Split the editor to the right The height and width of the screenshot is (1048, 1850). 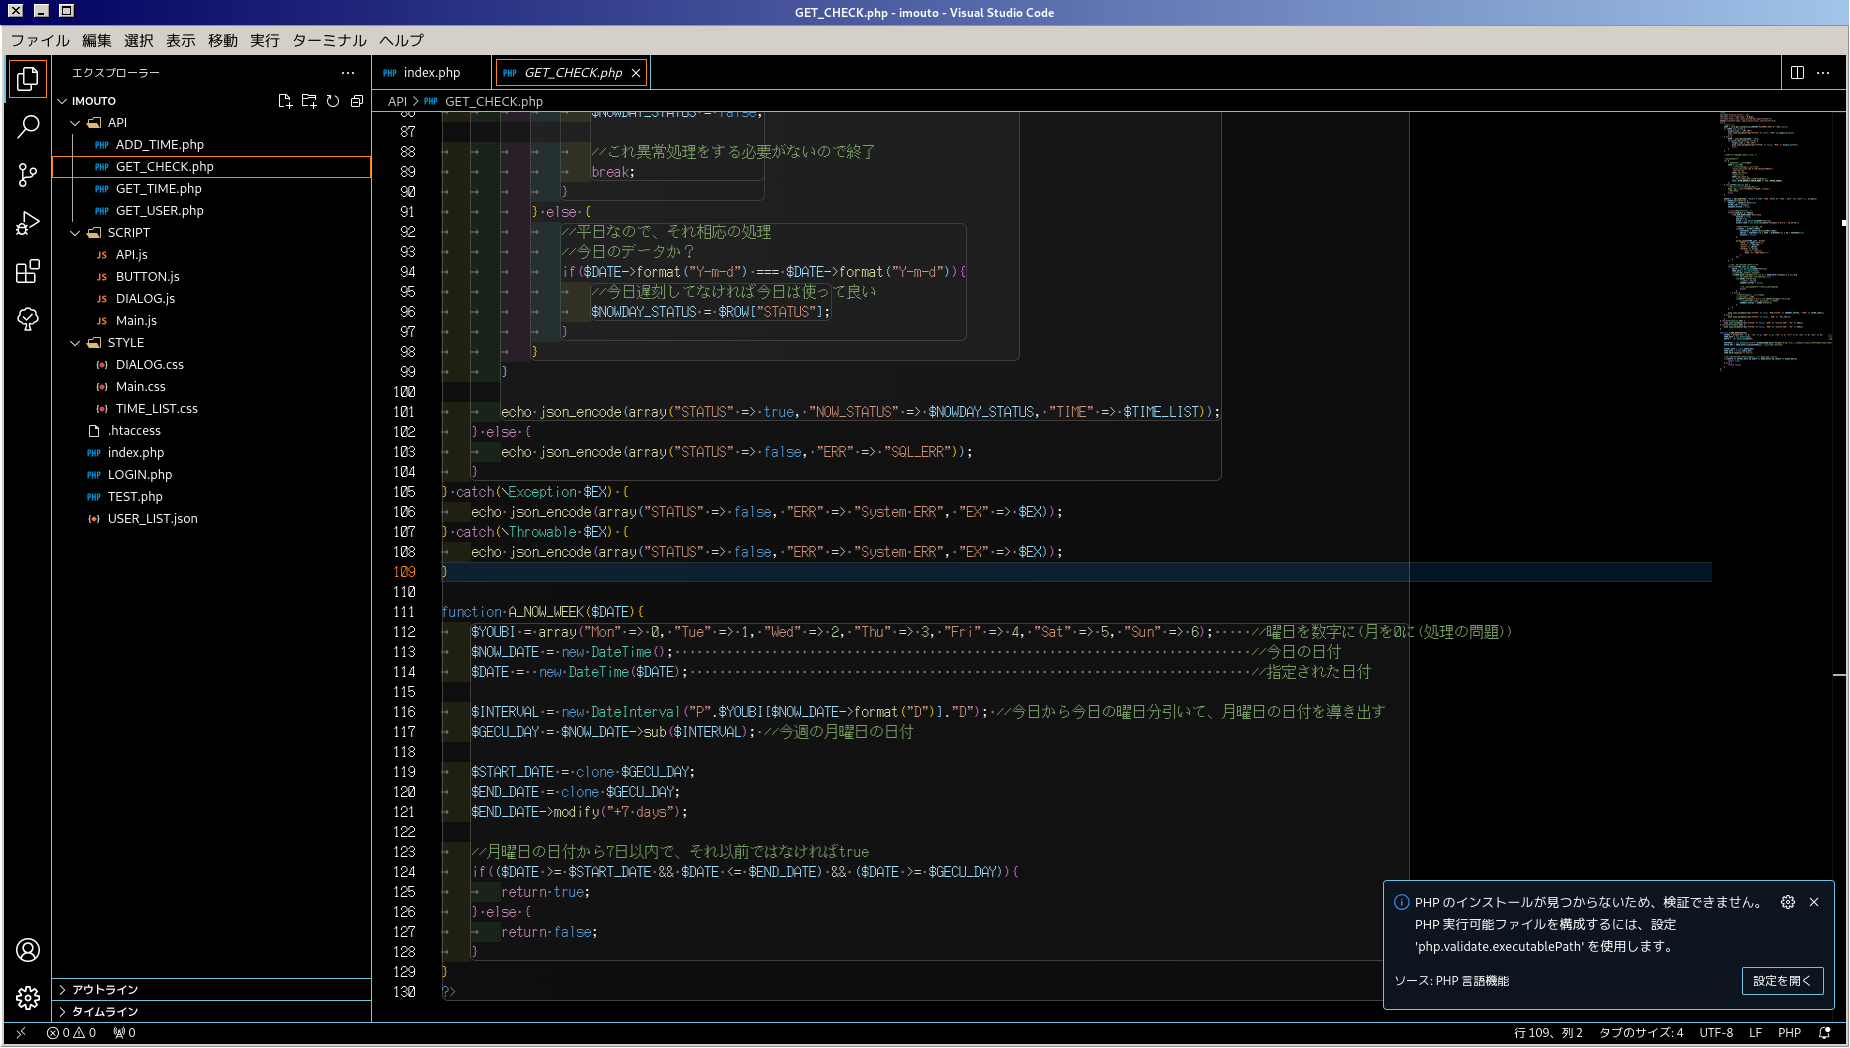click(x=1797, y=73)
